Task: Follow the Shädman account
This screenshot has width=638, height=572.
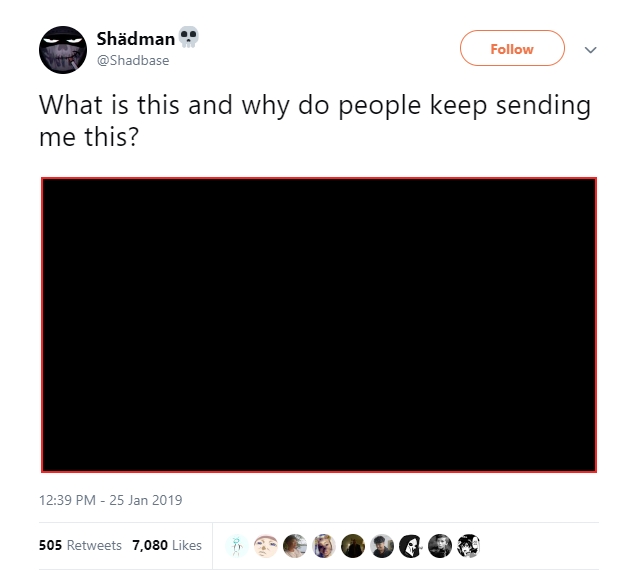Action: (512, 48)
